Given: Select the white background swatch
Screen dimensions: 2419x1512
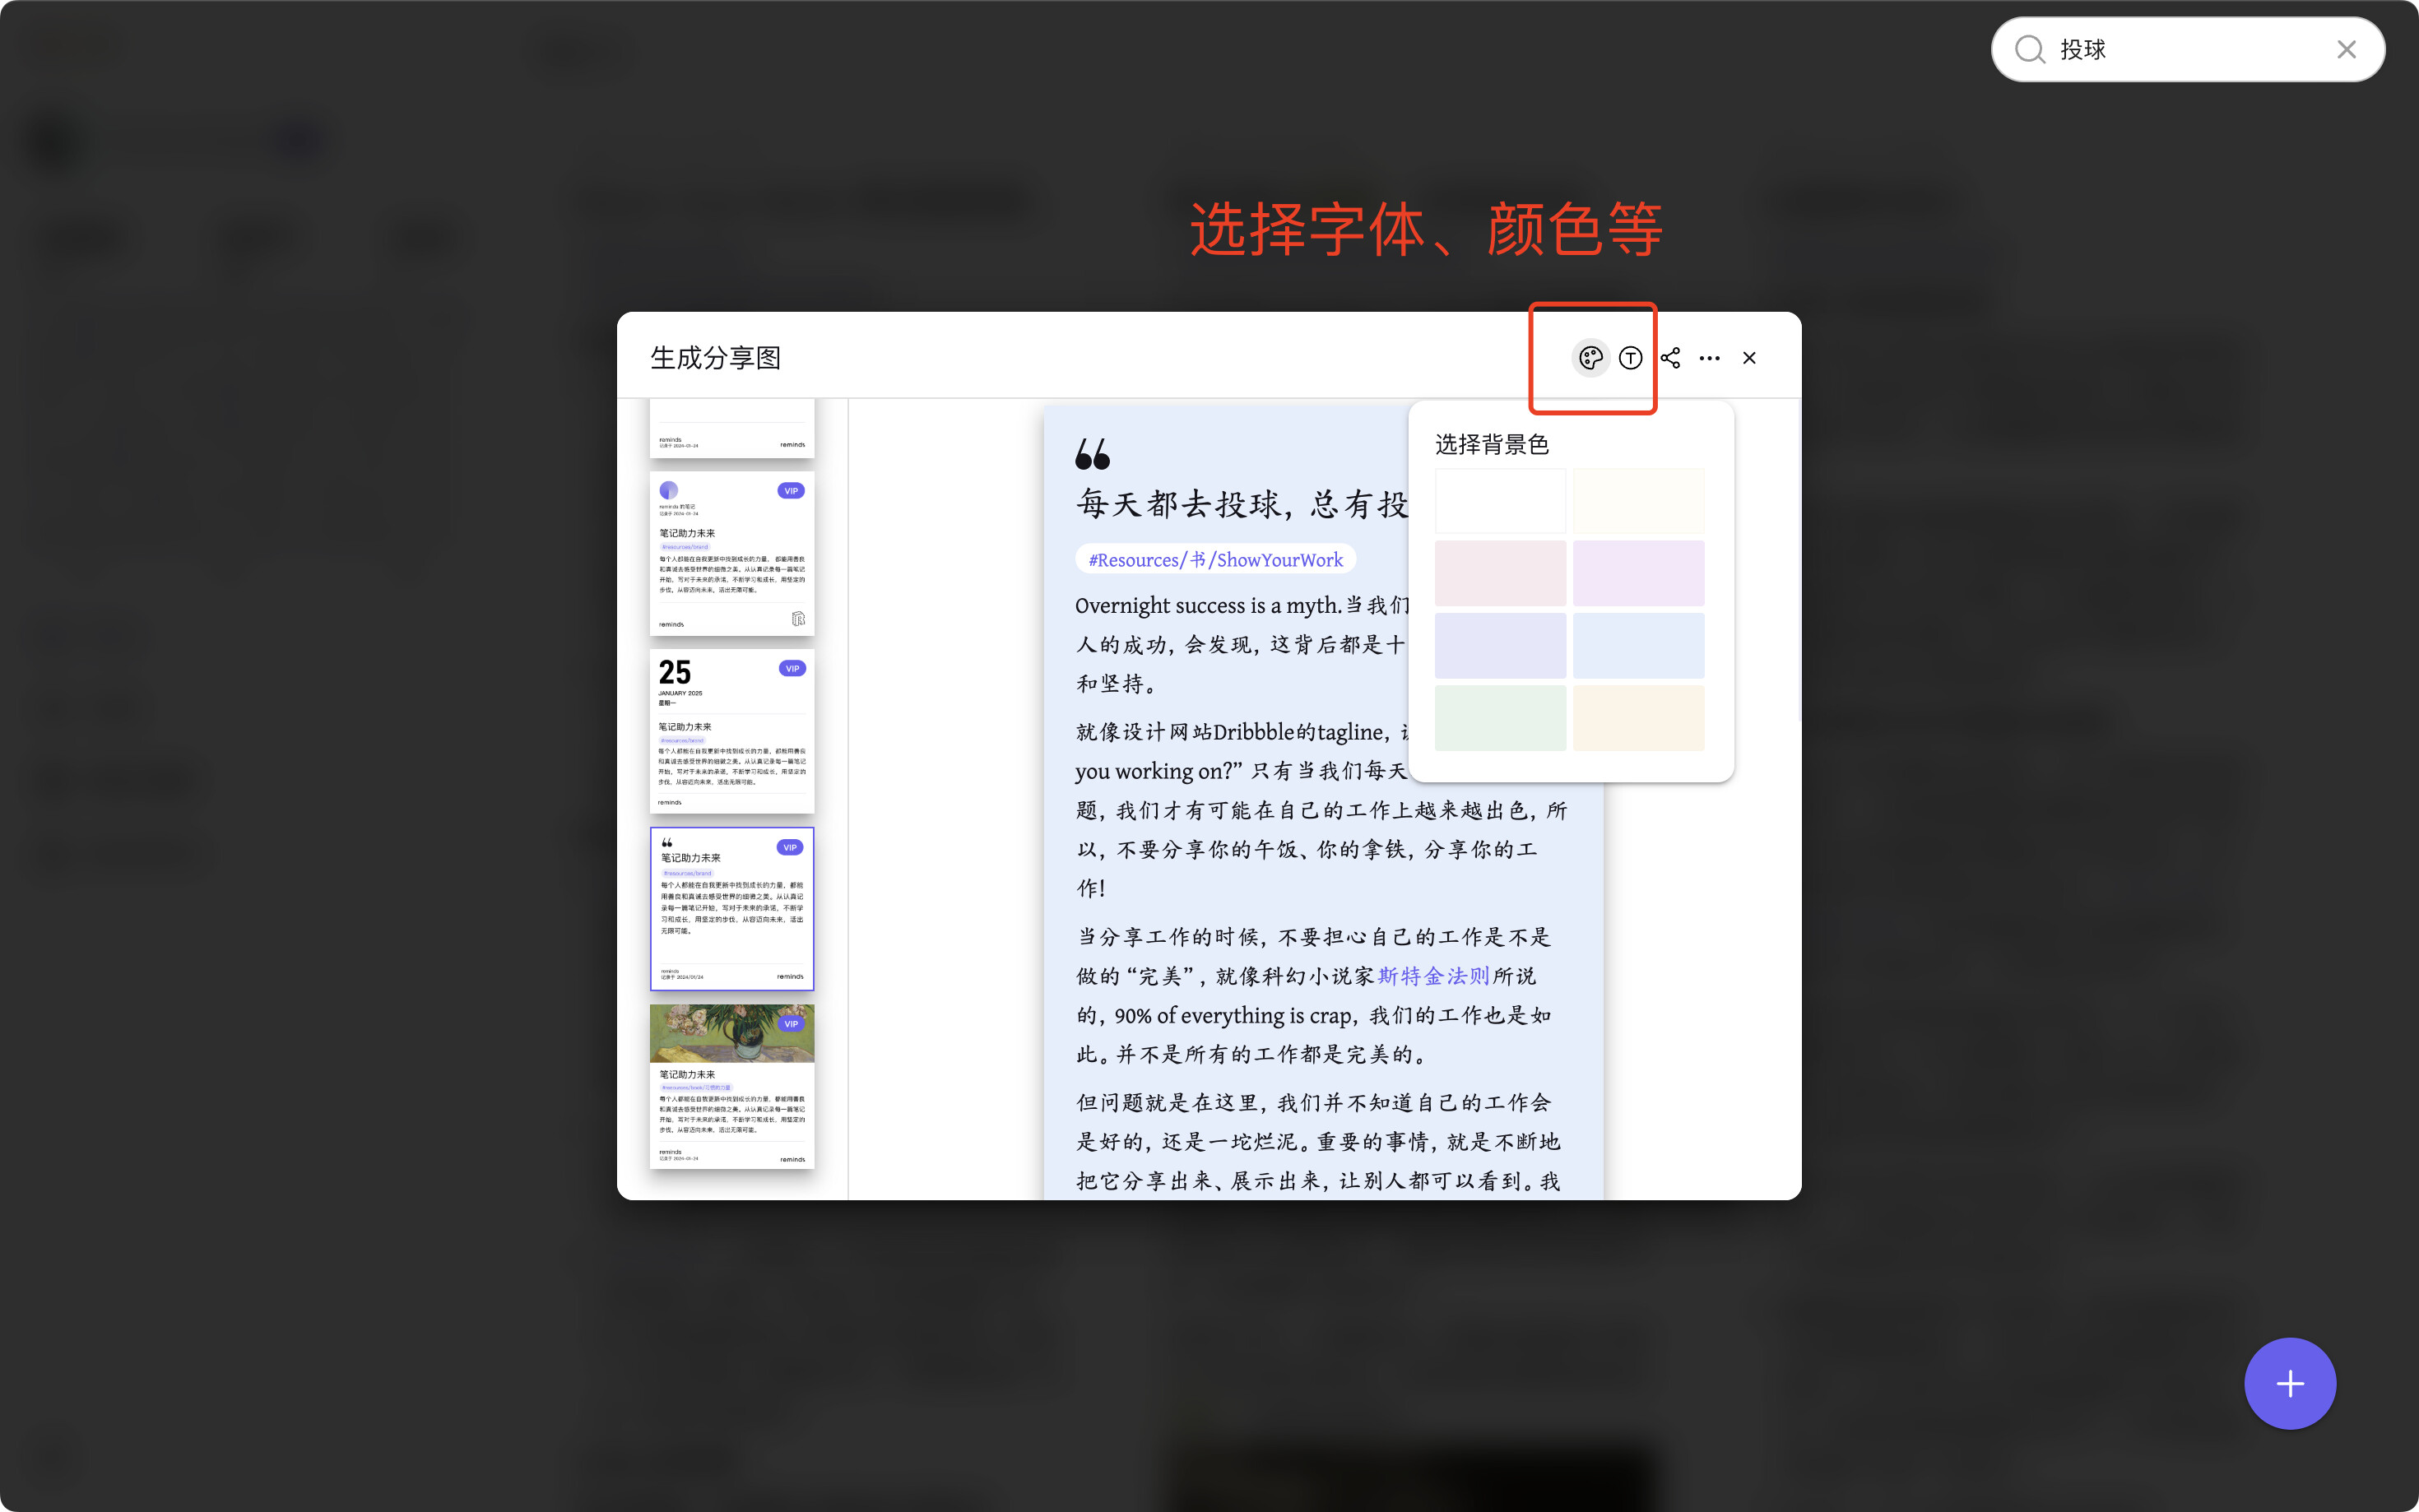Looking at the screenshot, I should (1500, 501).
